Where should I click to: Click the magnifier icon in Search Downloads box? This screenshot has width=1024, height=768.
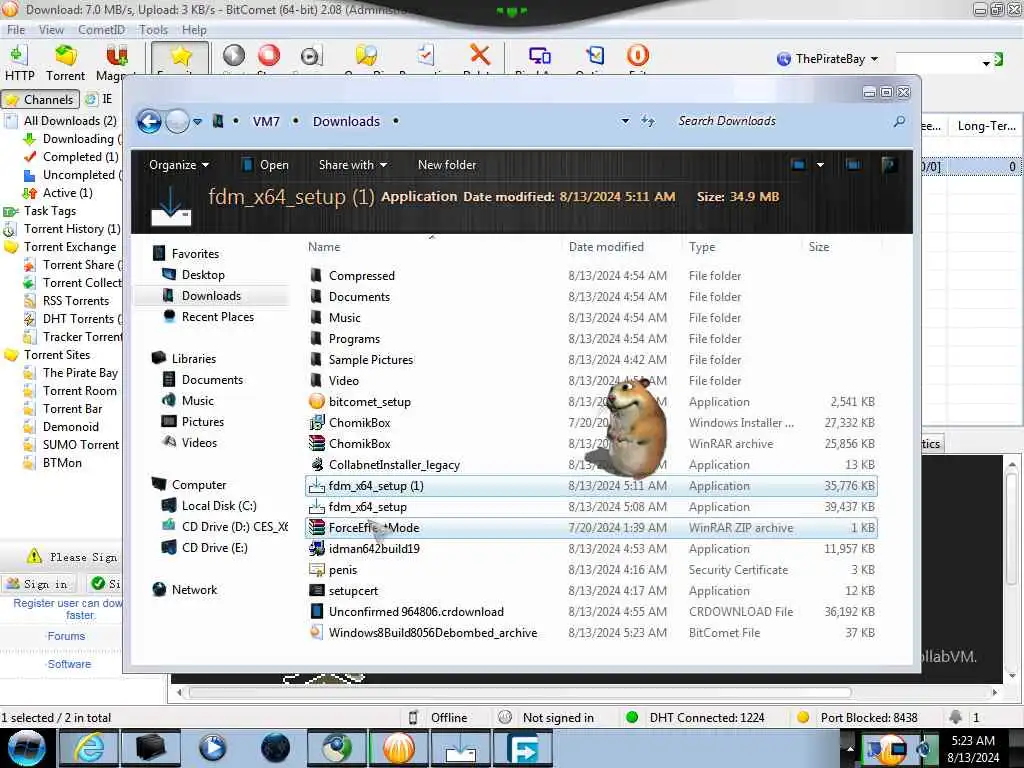899,121
